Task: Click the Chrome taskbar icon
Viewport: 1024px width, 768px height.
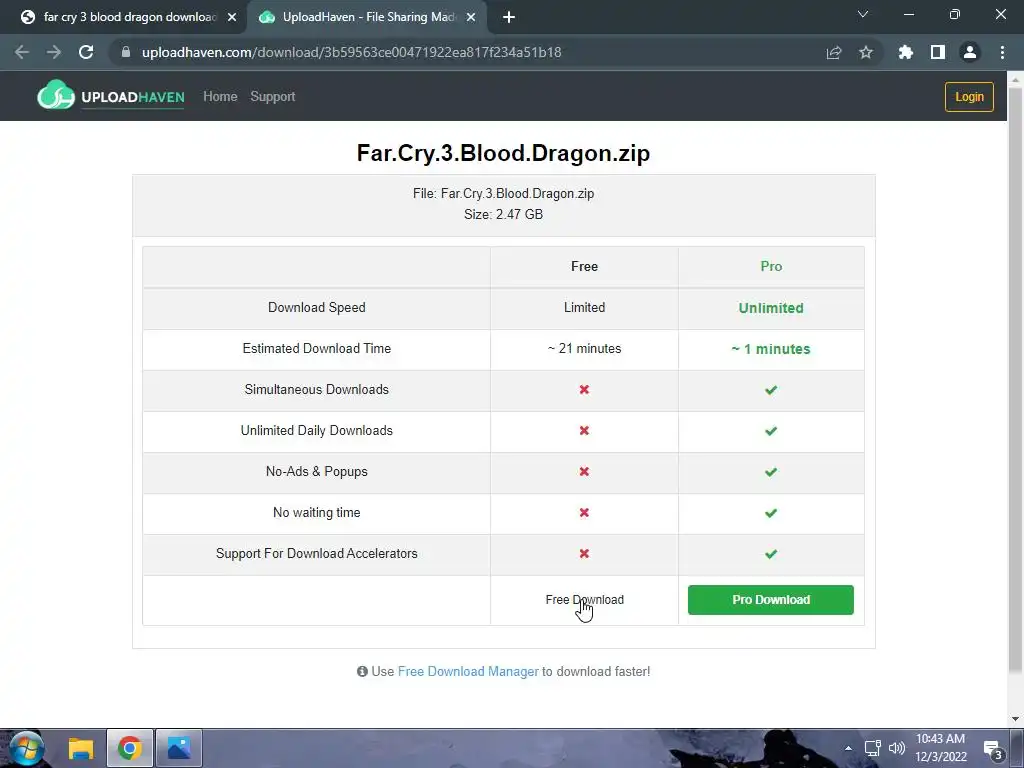Action: [x=130, y=748]
